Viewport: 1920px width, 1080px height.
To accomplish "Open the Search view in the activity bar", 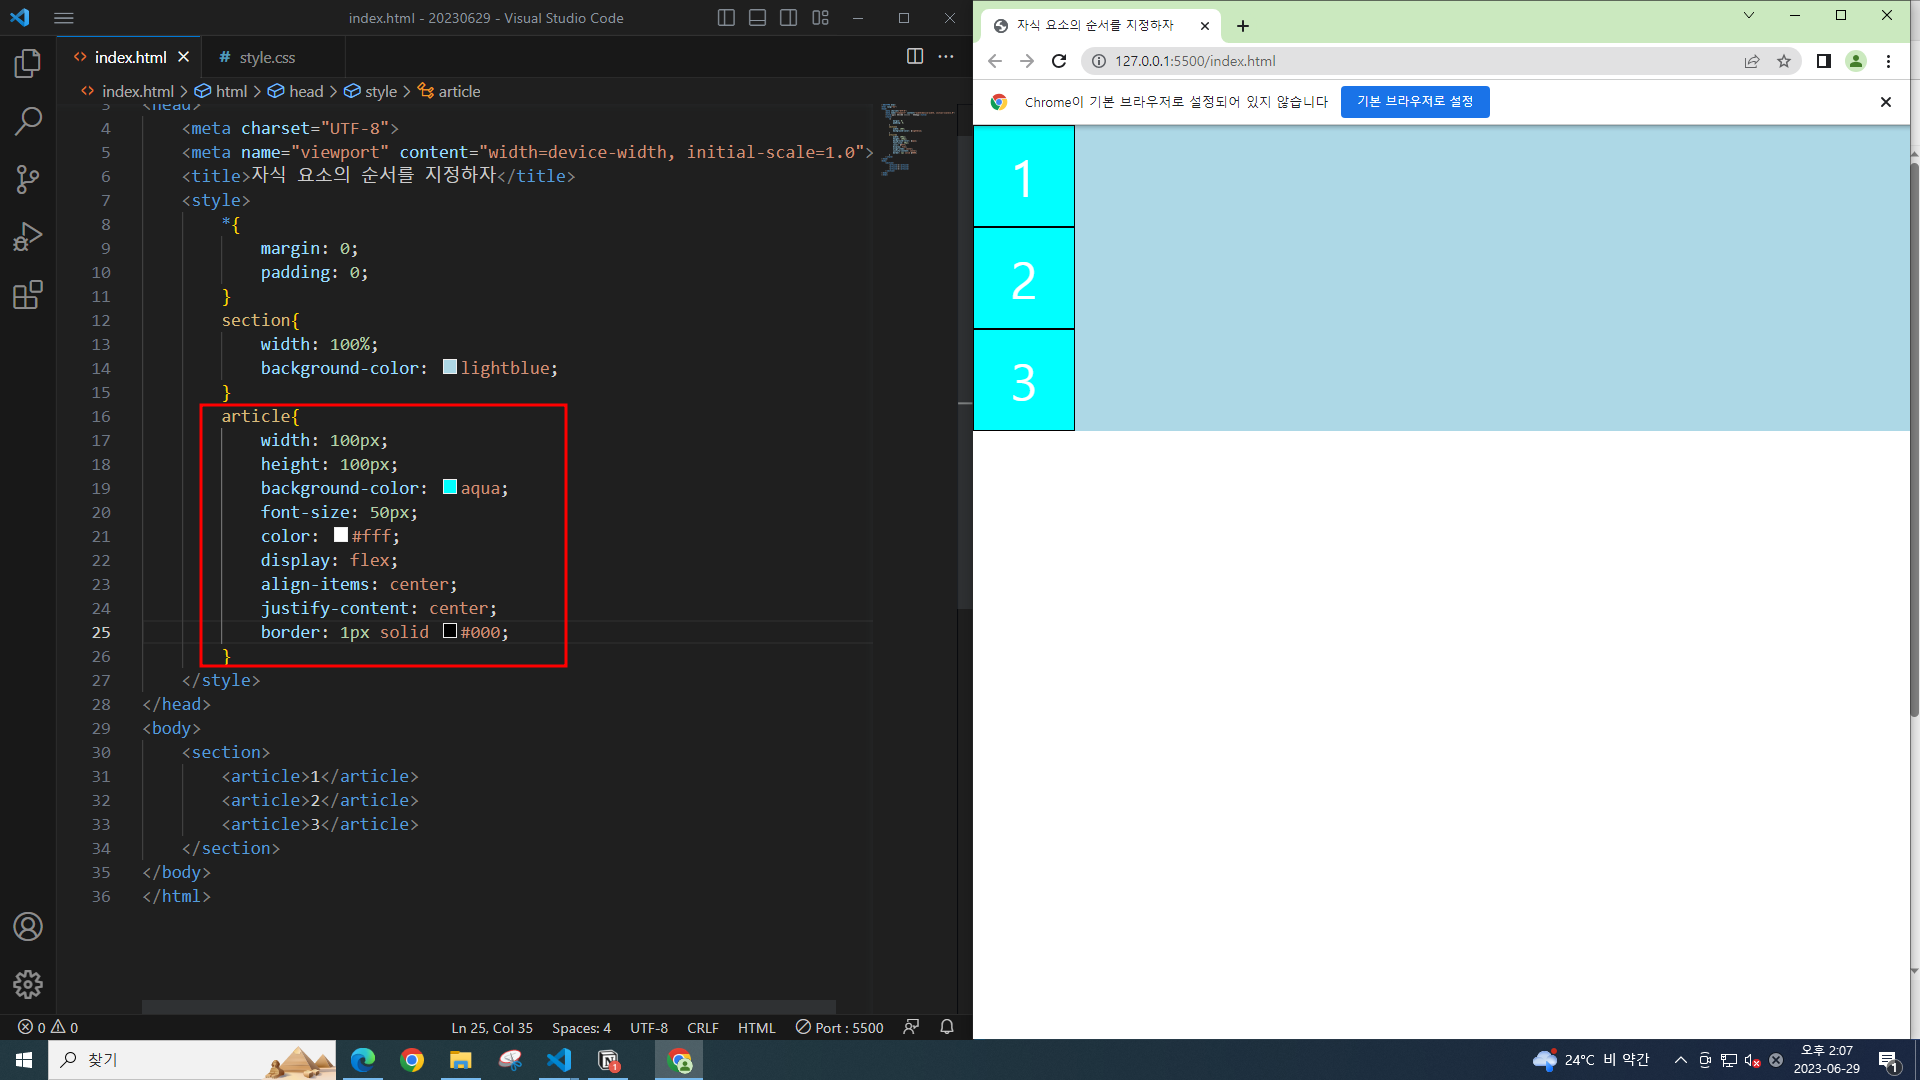I will [28, 122].
